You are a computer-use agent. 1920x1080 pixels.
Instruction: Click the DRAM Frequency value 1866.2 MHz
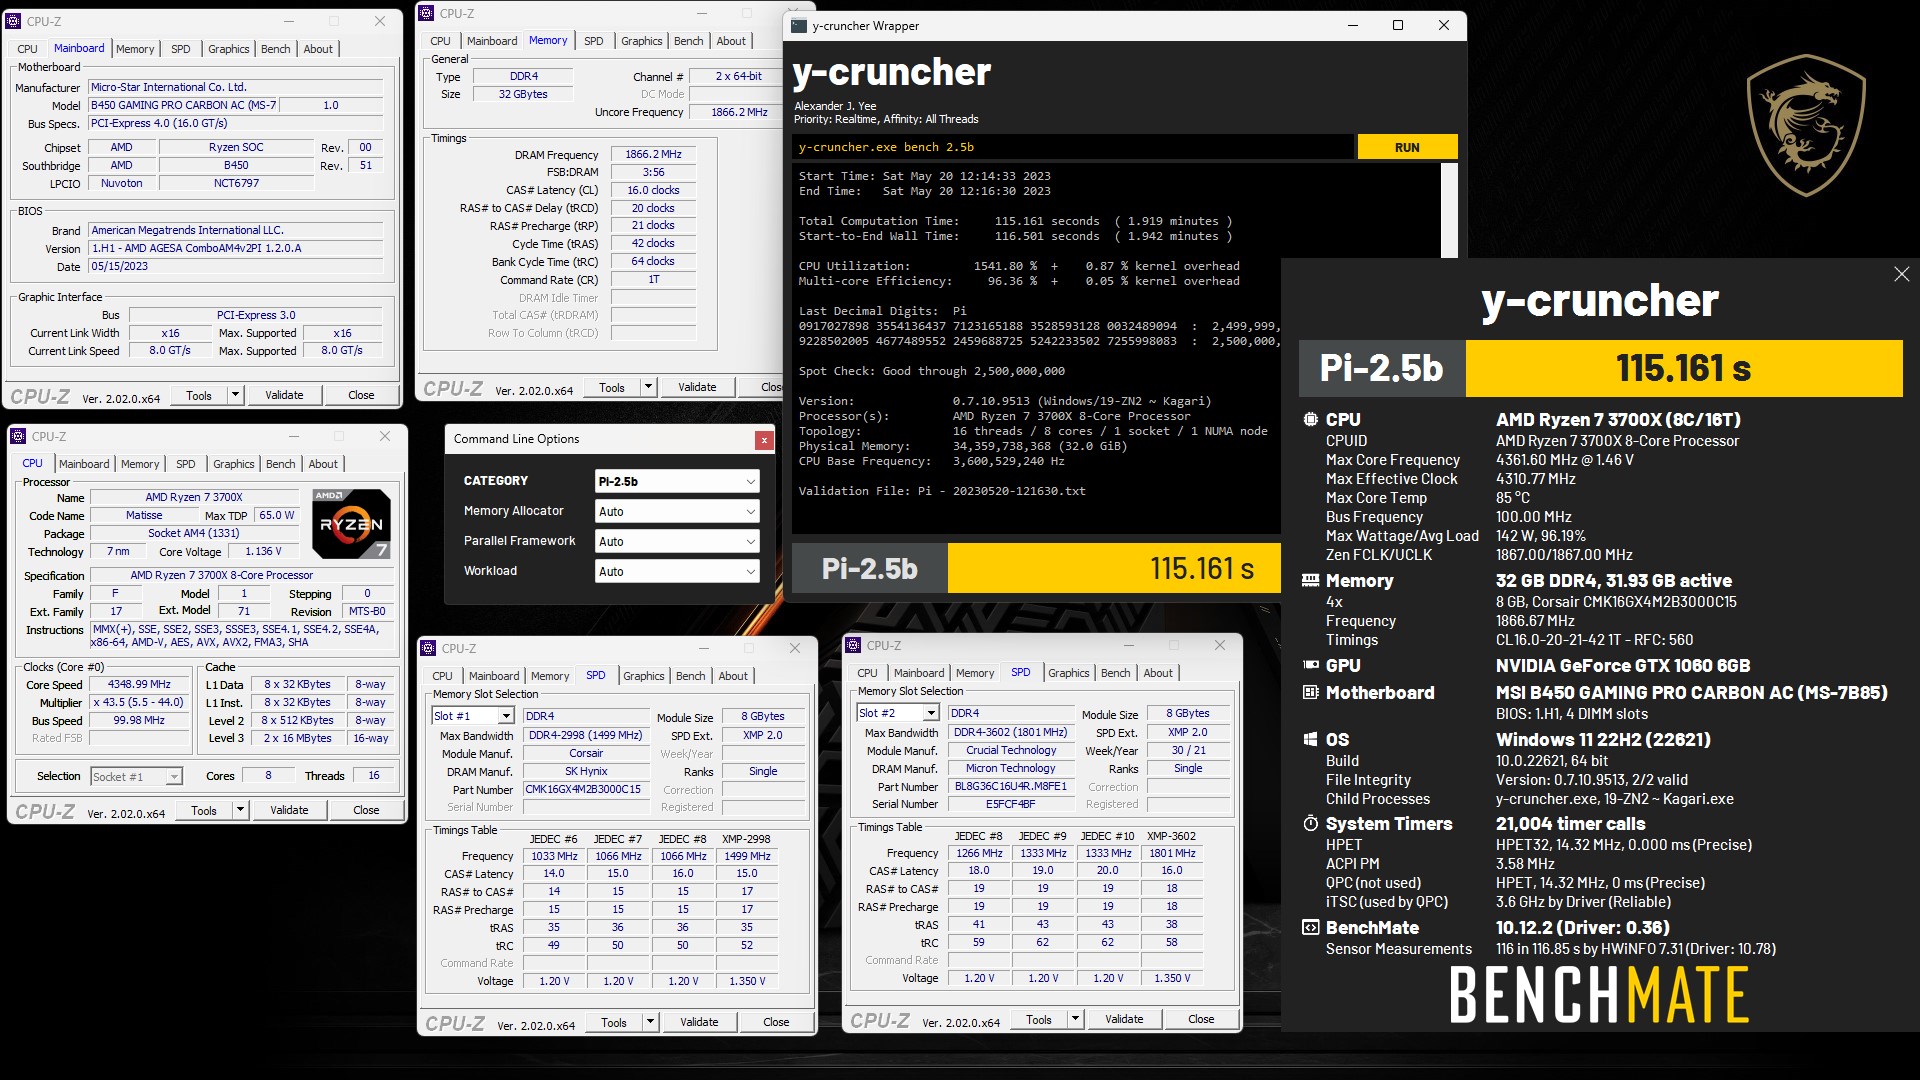coord(653,155)
